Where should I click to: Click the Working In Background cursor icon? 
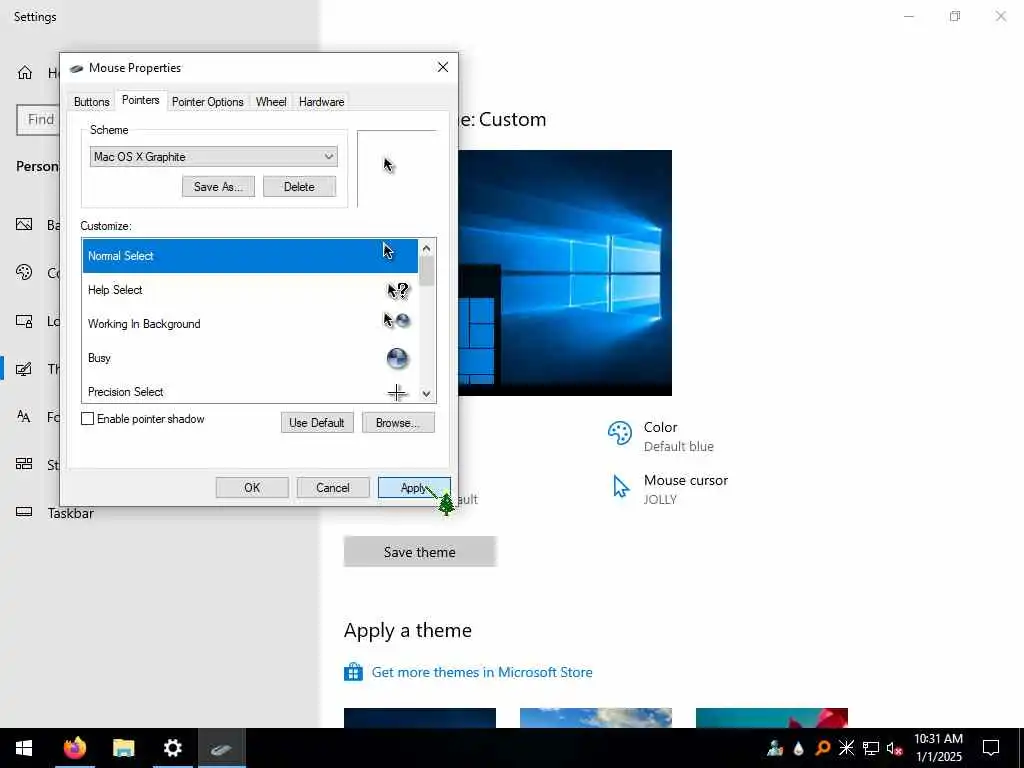point(396,321)
